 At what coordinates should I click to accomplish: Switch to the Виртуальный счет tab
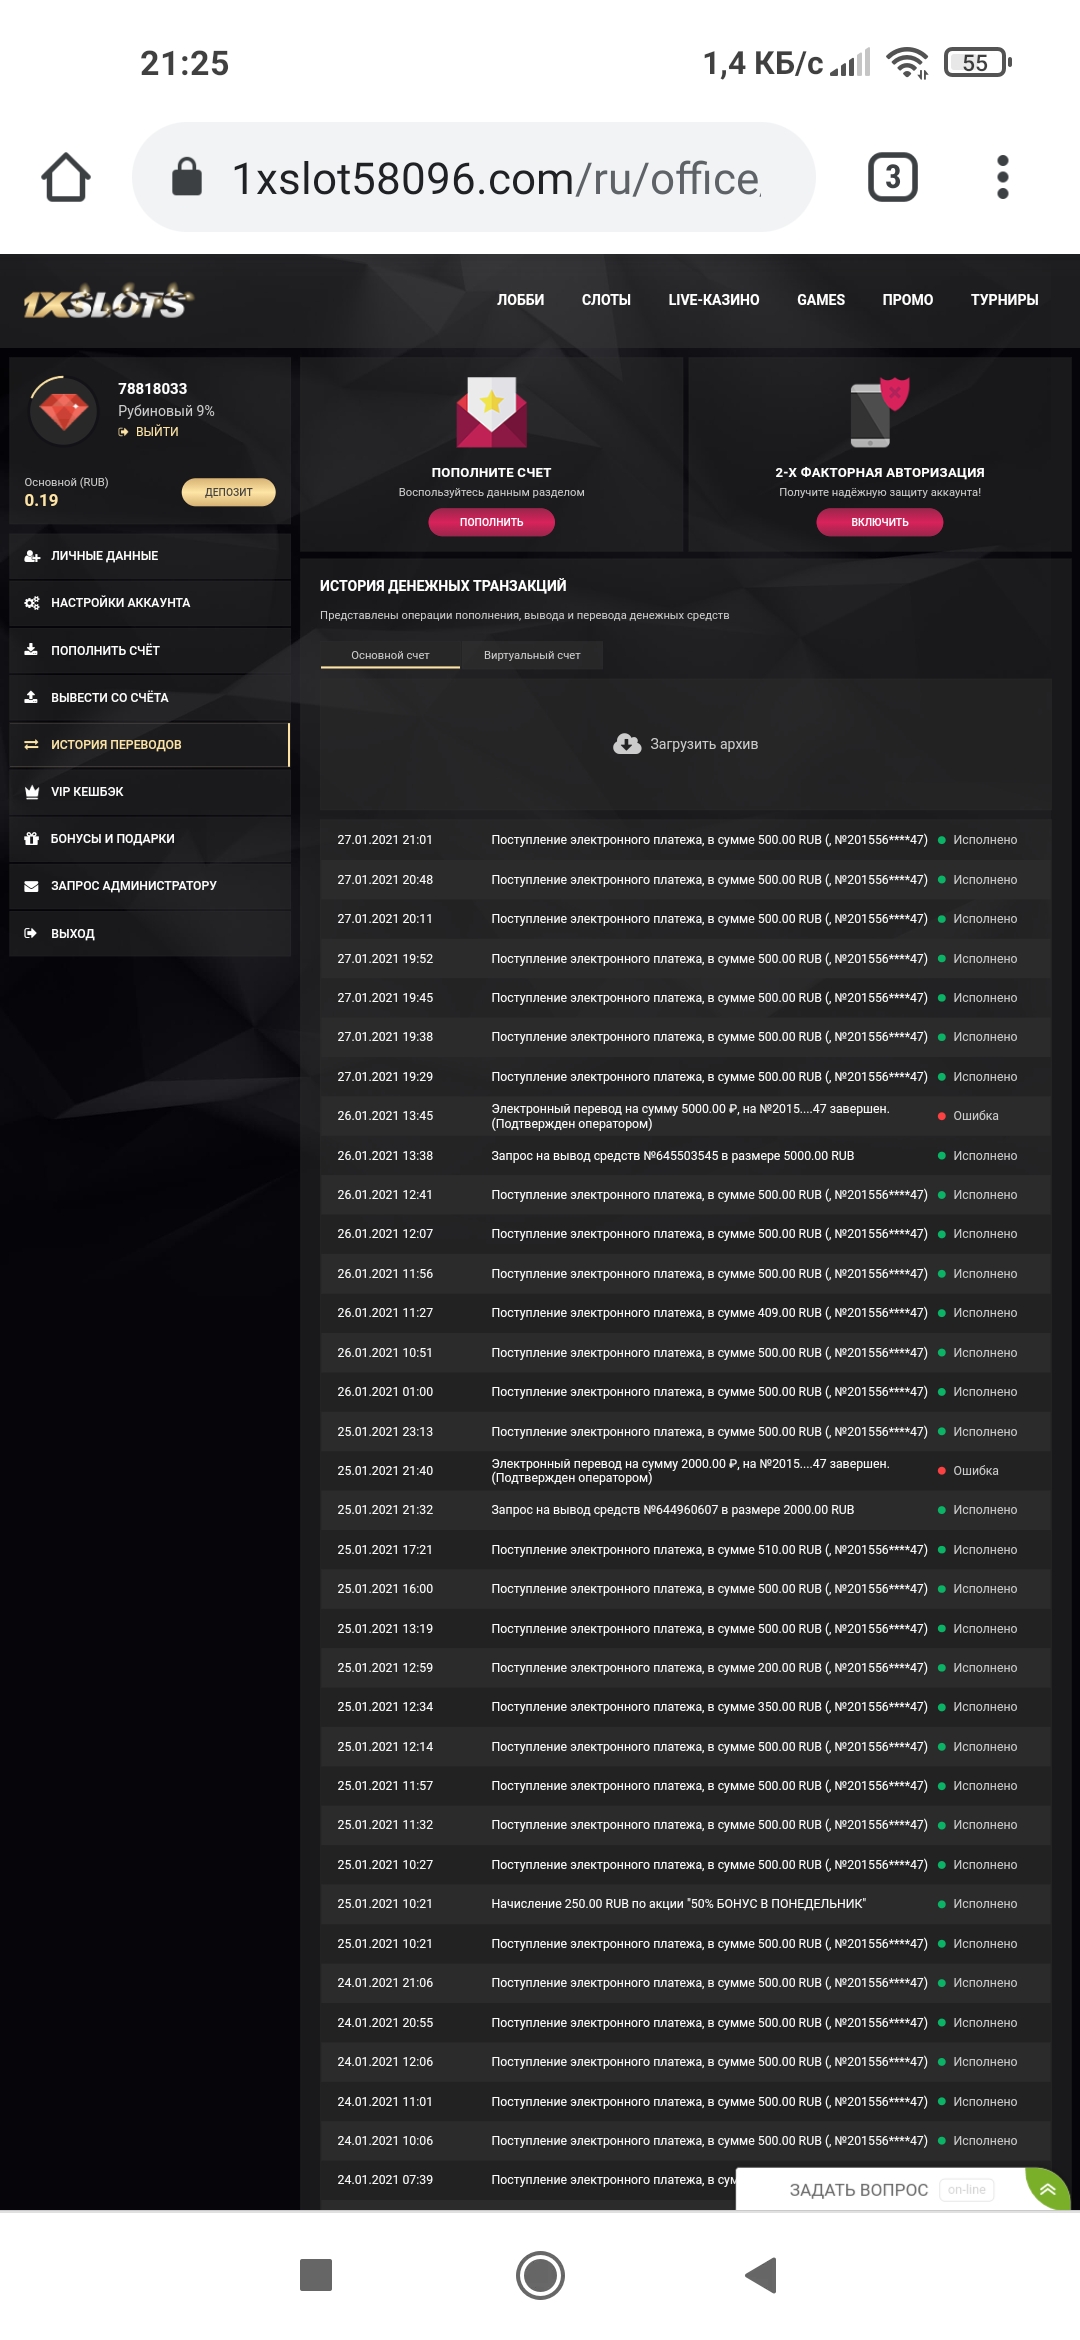[x=531, y=656]
